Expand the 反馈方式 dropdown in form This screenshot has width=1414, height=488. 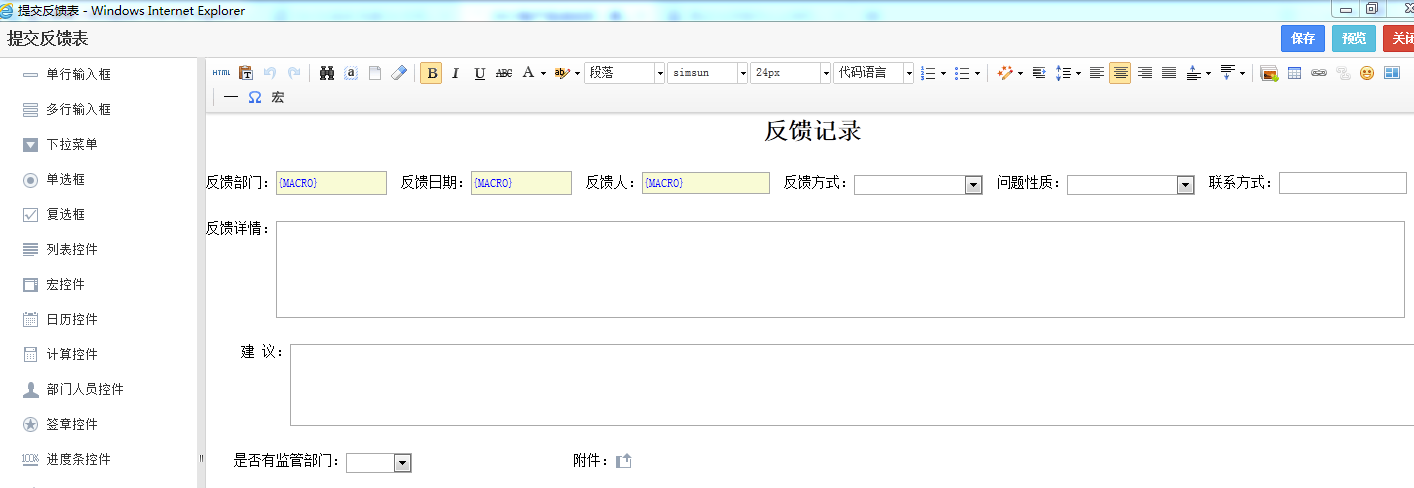(x=973, y=185)
